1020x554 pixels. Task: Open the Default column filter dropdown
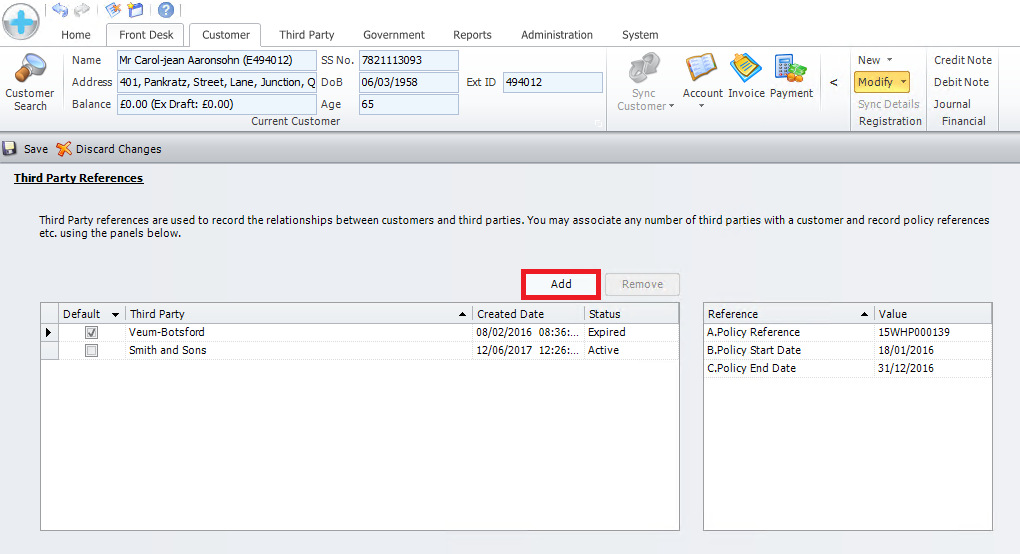(115, 315)
